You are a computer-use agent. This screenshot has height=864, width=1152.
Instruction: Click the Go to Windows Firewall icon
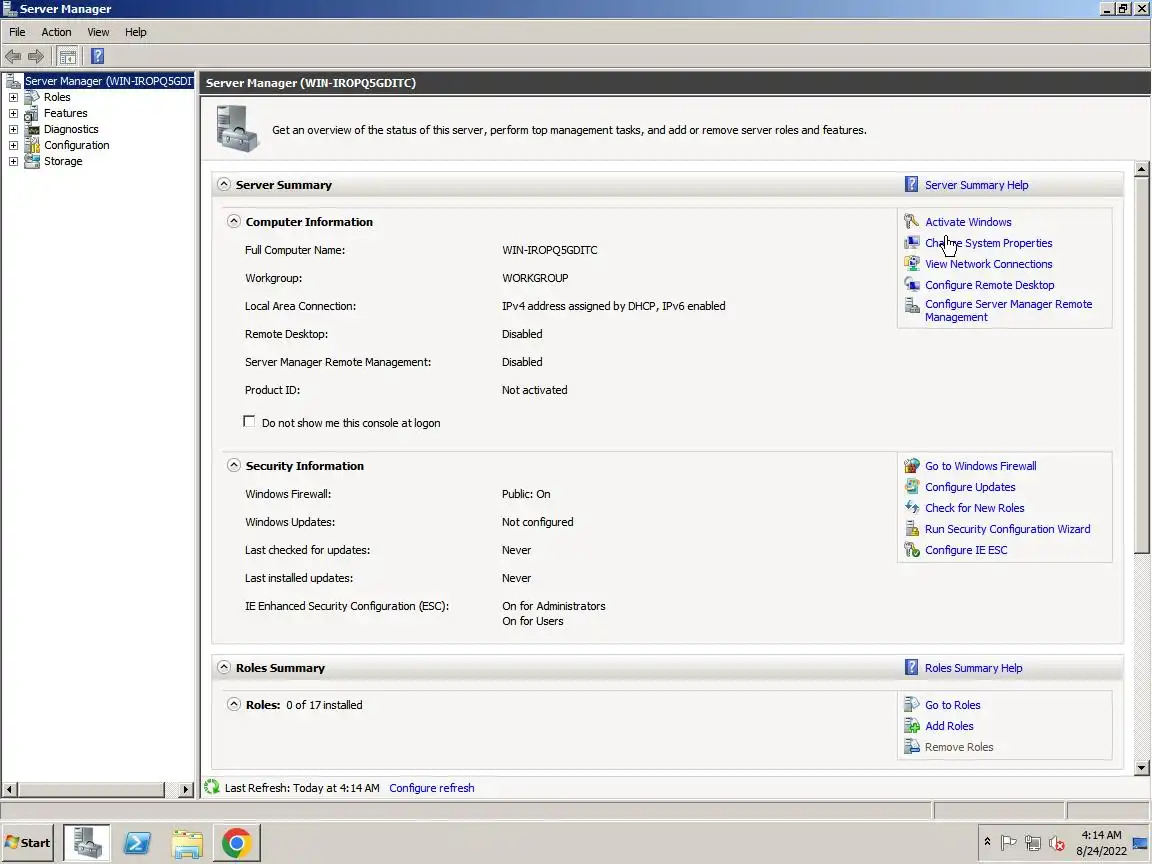[x=911, y=465]
